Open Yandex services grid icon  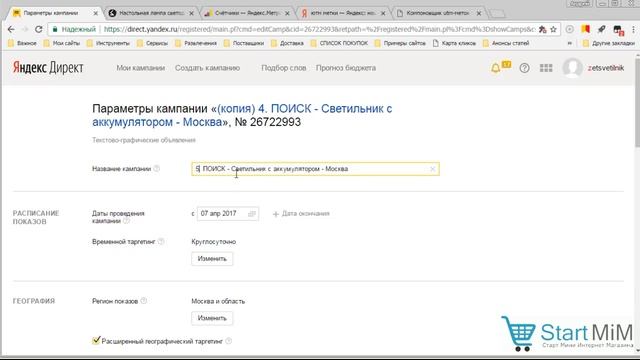[546, 68]
